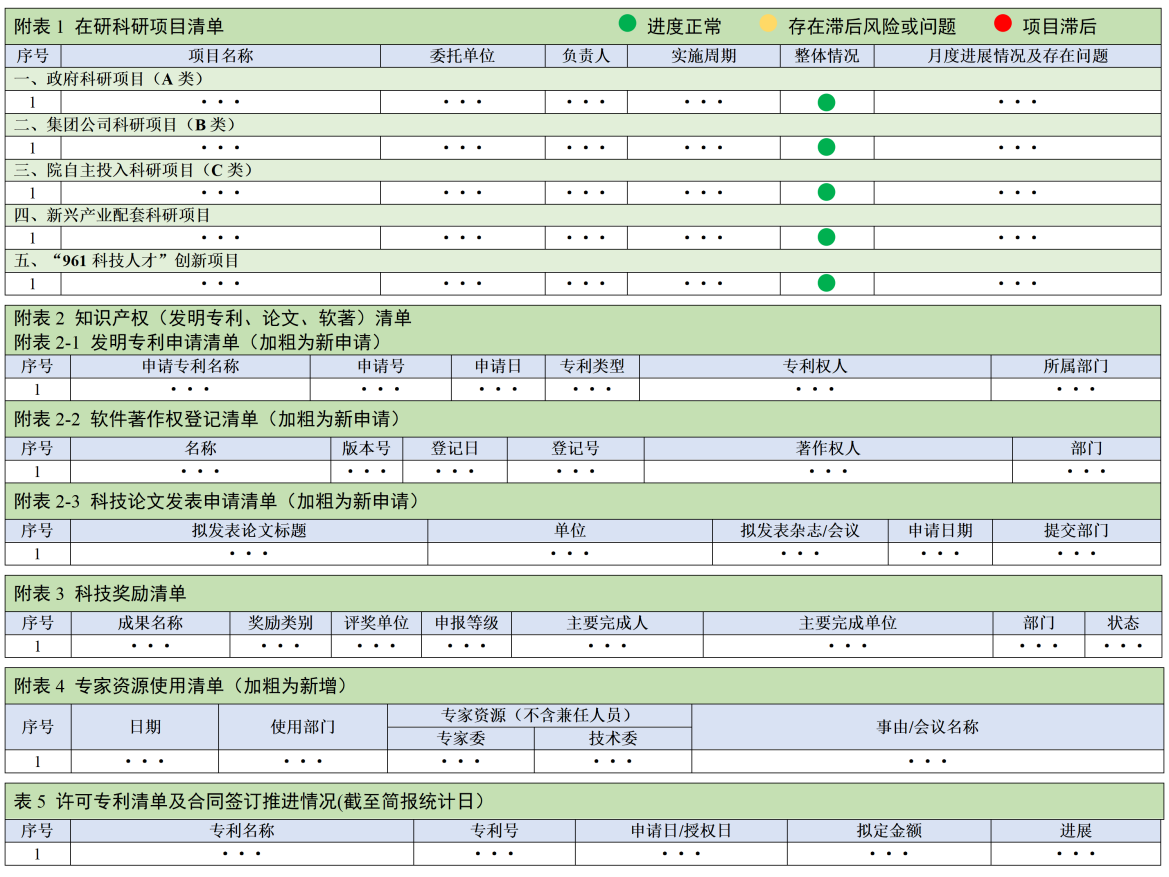This screenshot has height=877, width=1169.
Task: Click the 专利类型 column header
Action: (x=592, y=366)
